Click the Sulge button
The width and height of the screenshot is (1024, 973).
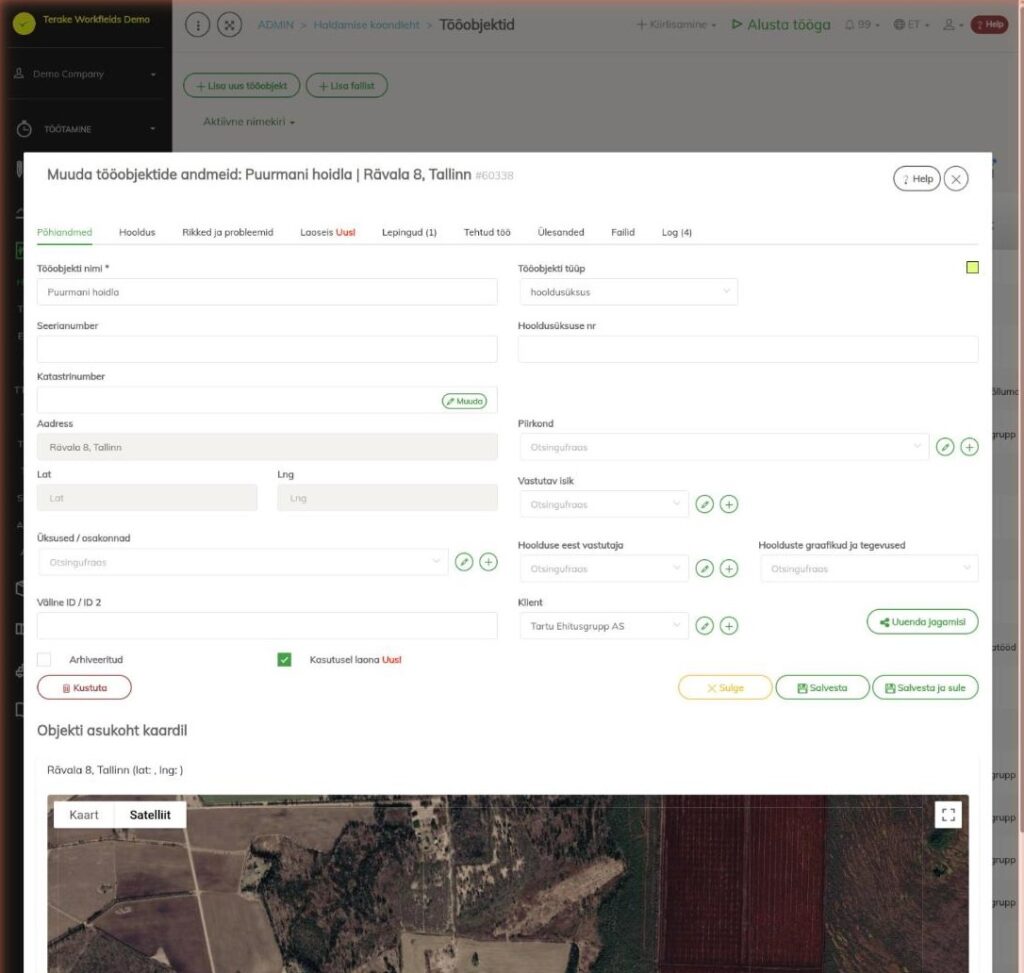click(725, 688)
